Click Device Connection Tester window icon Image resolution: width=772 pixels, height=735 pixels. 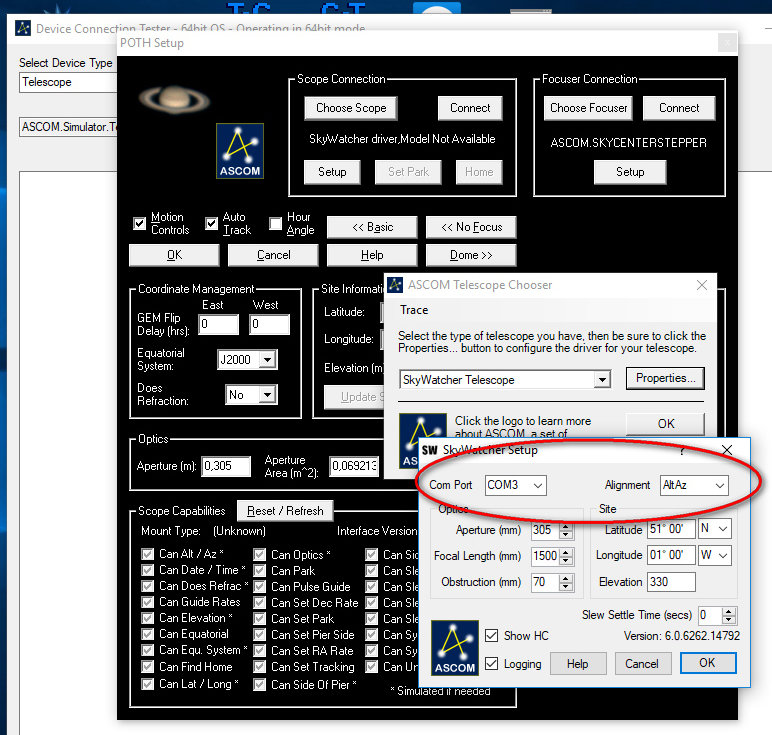23,28
